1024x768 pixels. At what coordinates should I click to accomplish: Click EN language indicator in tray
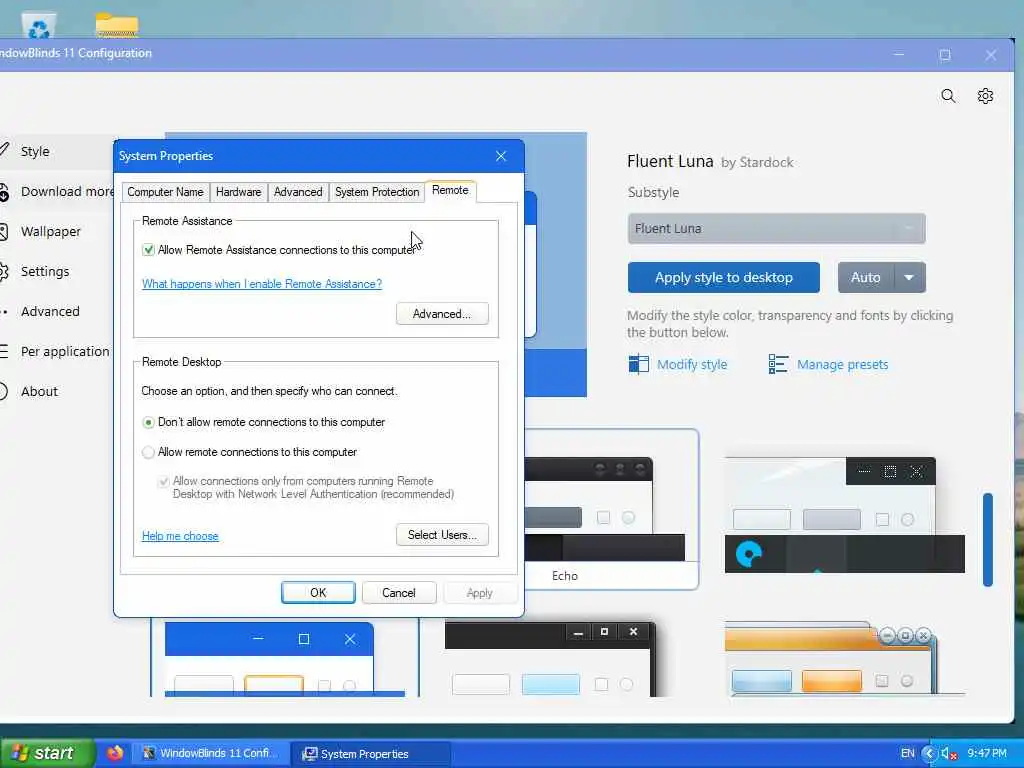[908, 754]
